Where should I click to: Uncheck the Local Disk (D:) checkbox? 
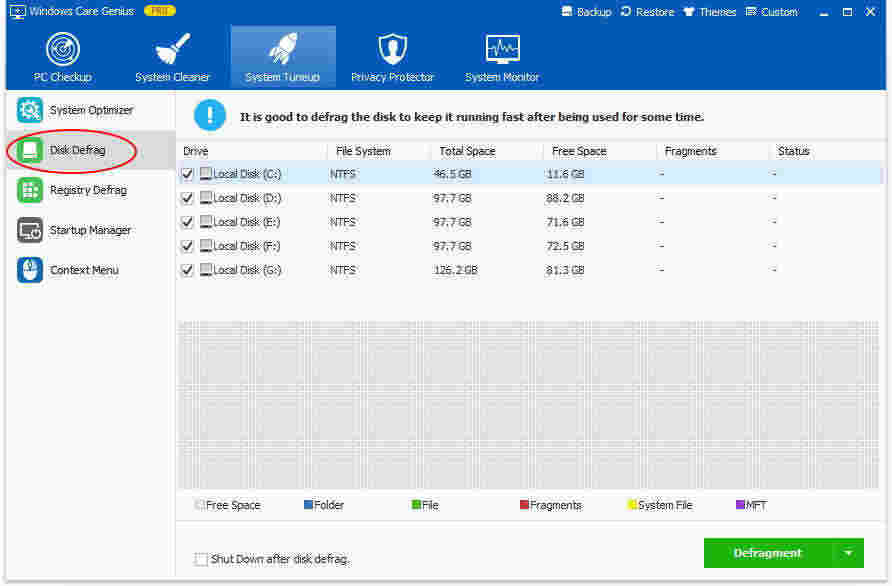point(187,198)
